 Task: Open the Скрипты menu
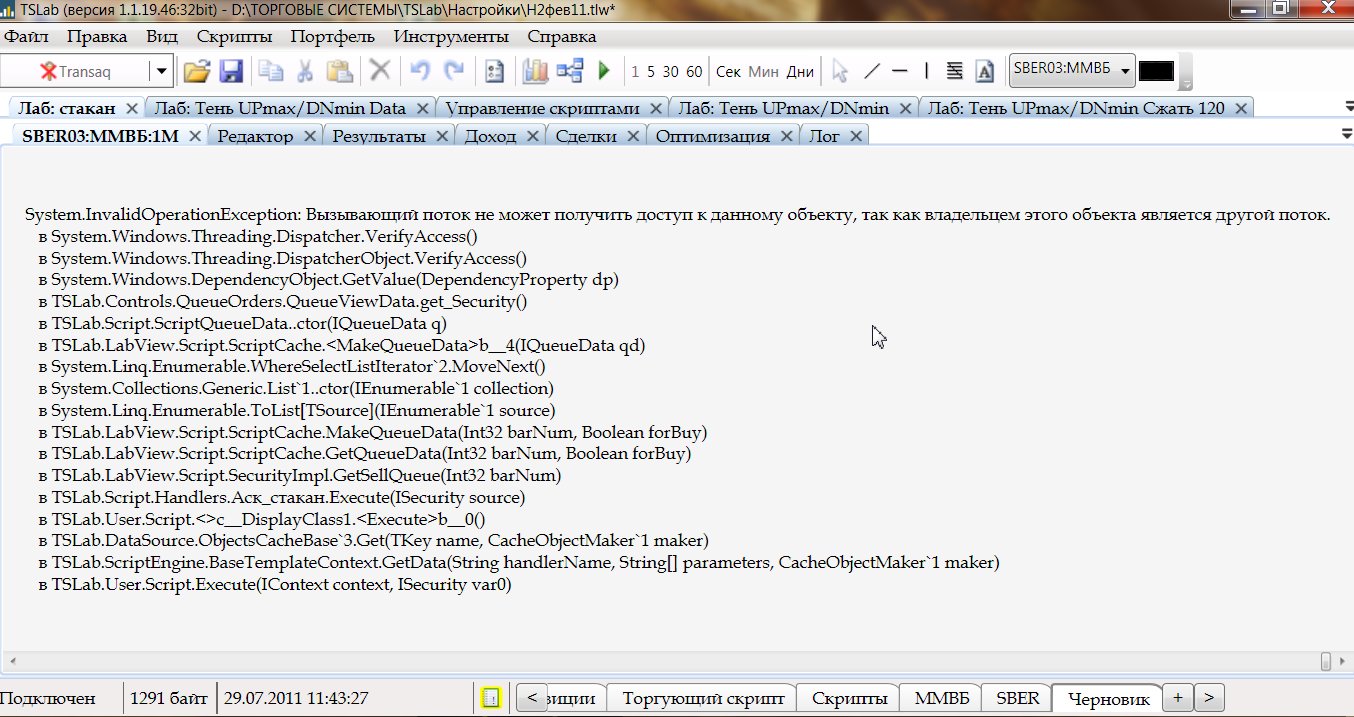(234, 37)
